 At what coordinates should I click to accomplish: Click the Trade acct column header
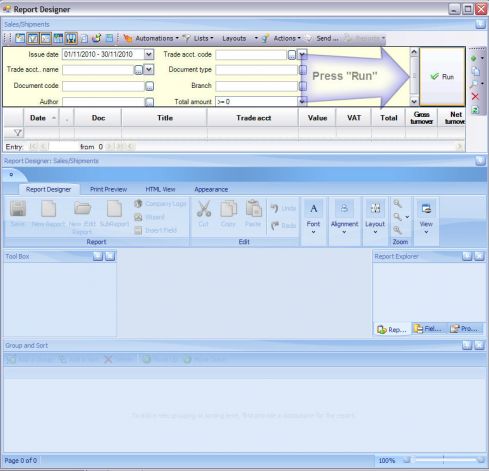pos(253,118)
